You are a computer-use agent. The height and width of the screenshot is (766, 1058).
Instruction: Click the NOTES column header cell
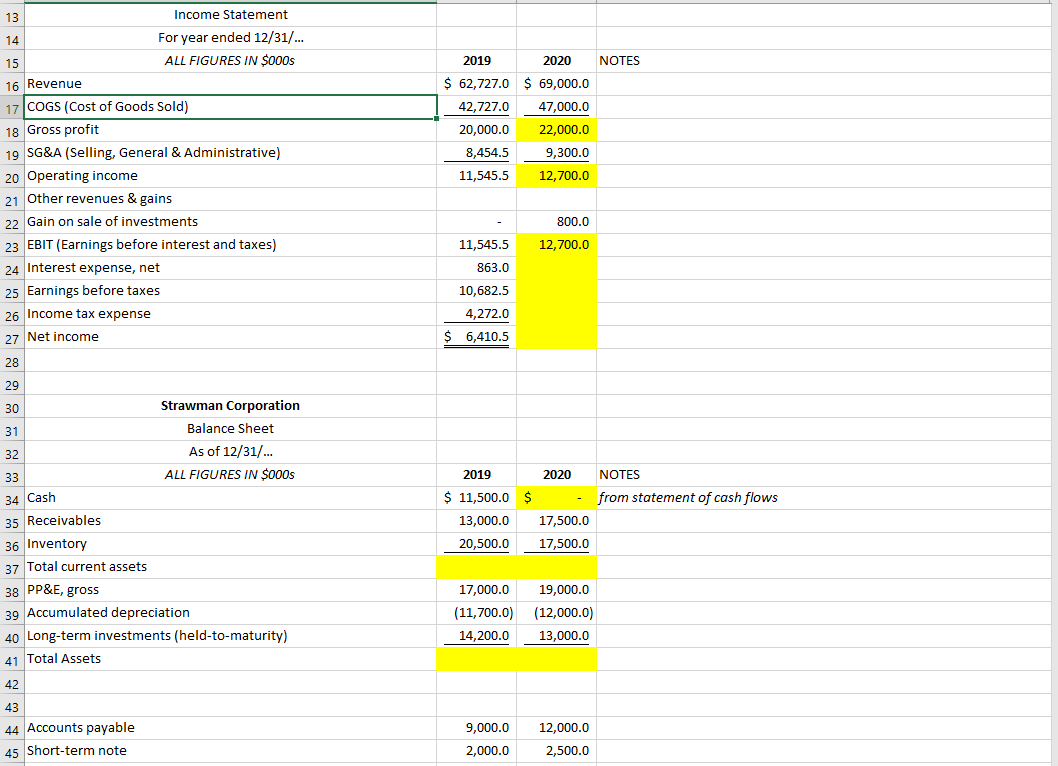point(620,60)
